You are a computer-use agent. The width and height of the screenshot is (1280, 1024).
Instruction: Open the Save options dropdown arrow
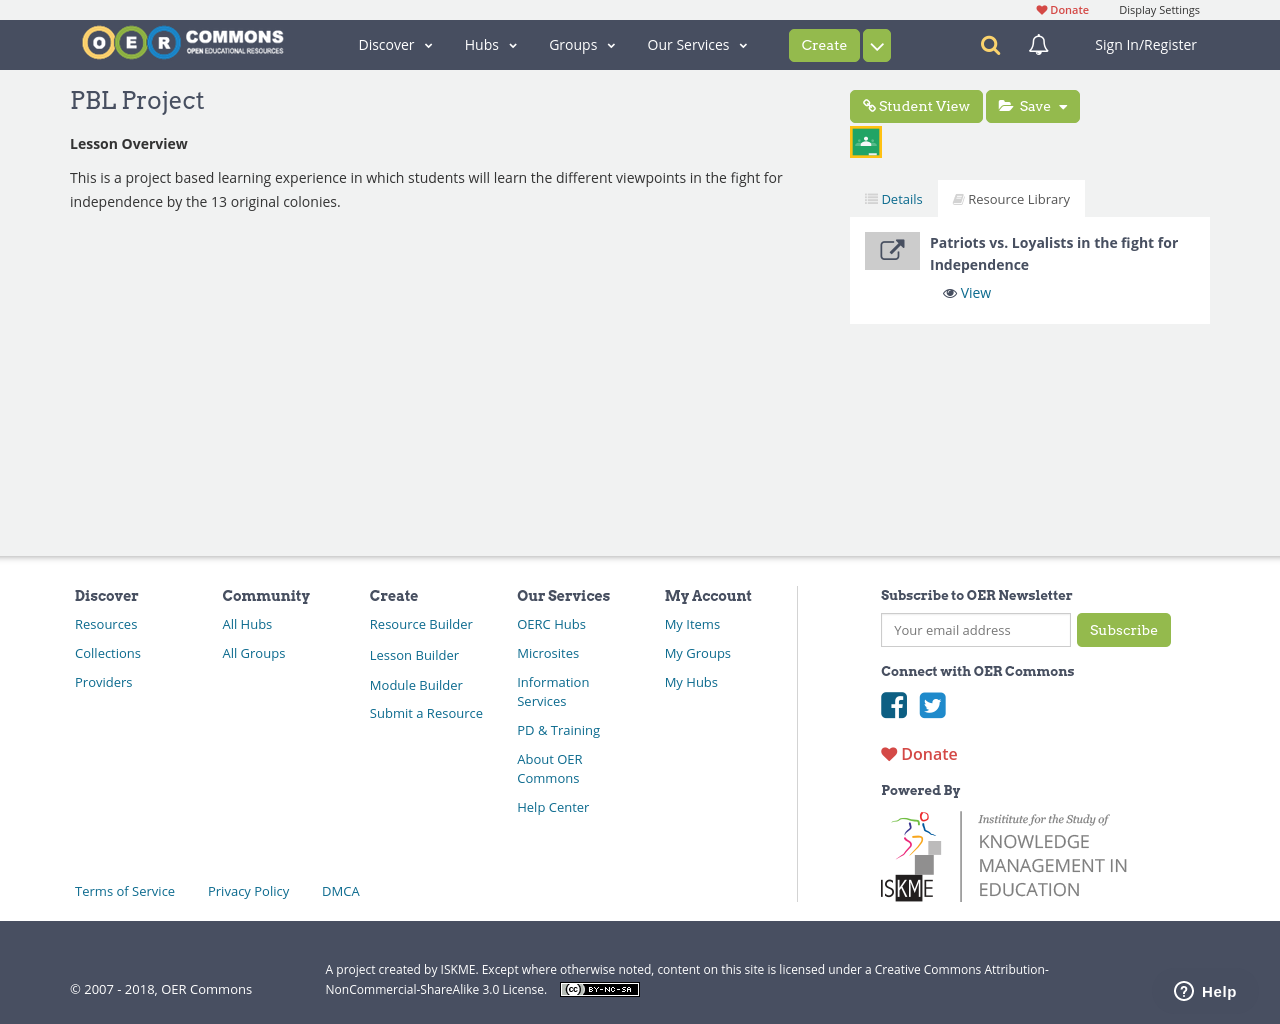coord(1063,105)
